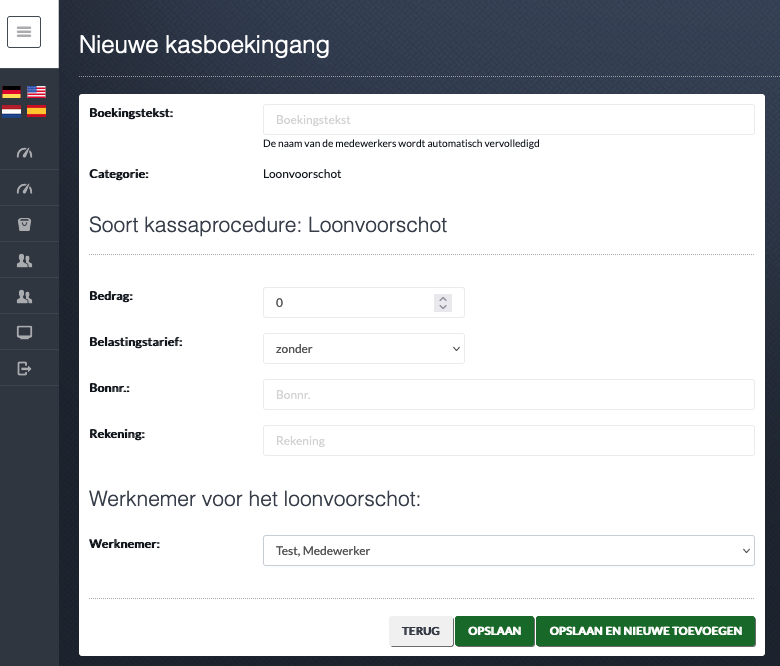Image resolution: width=780 pixels, height=666 pixels.
Task: Open the hamburger menu button
Action: point(24,32)
